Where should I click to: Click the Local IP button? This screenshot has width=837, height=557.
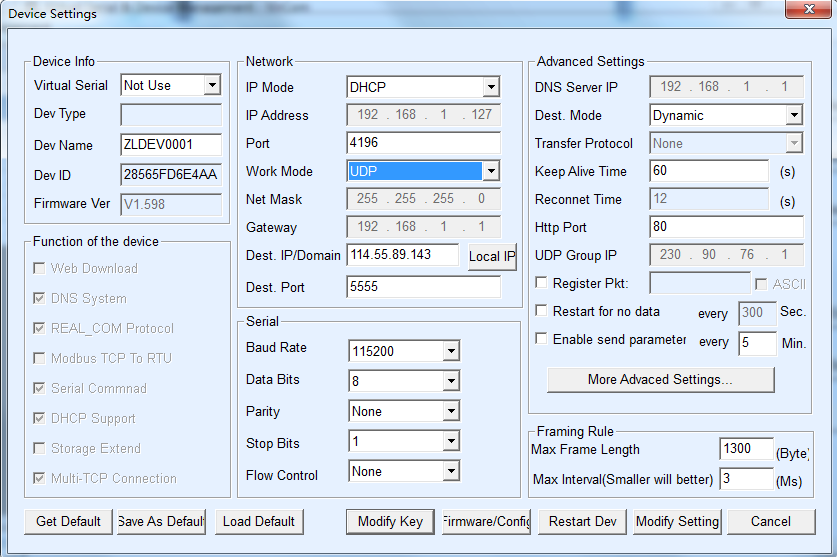click(492, 256)
